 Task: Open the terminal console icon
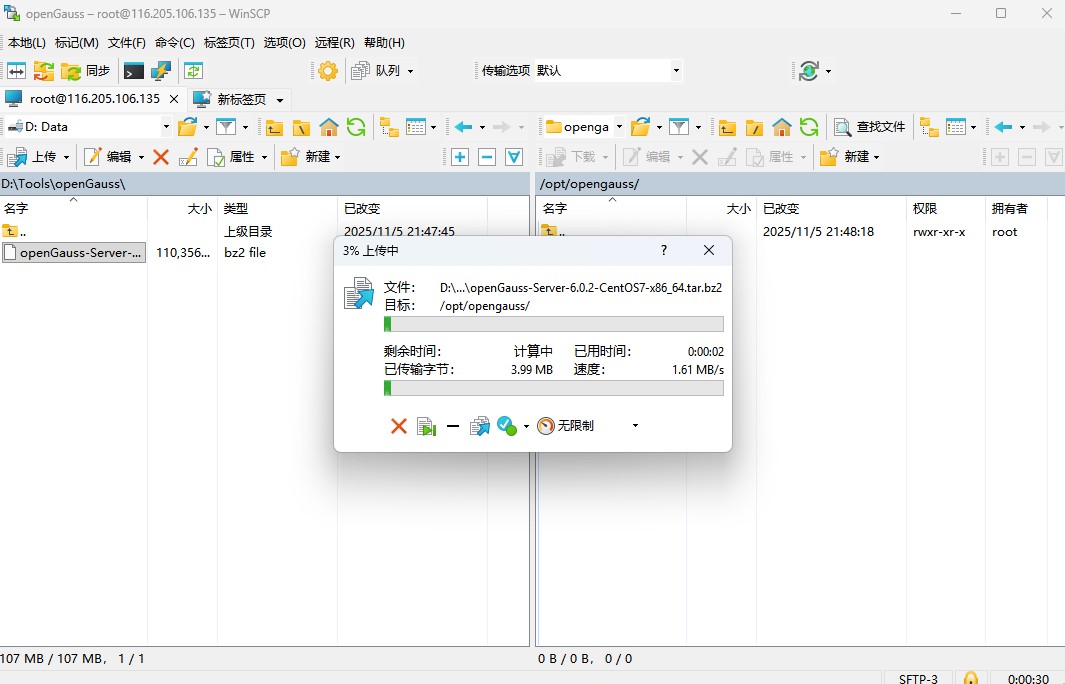[134, 71]
